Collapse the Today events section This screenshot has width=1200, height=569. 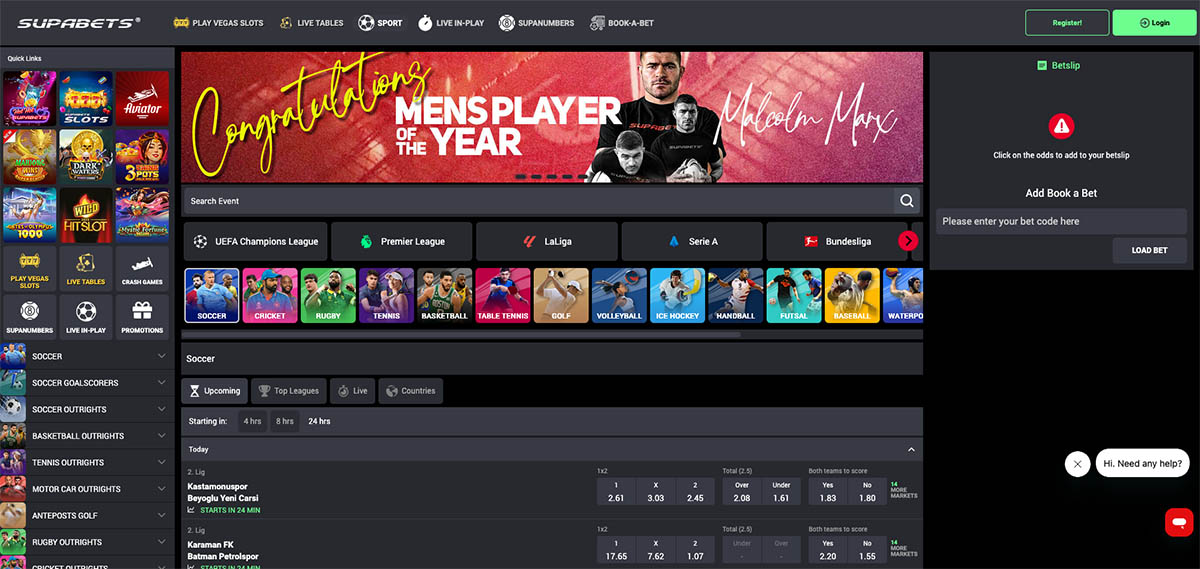tap(911, 450)
